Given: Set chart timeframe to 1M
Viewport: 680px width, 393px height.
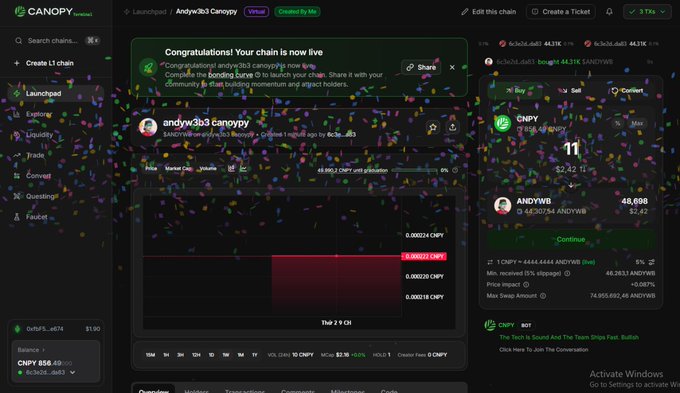Looking at the screenshot, I should (x=241, y=355).
